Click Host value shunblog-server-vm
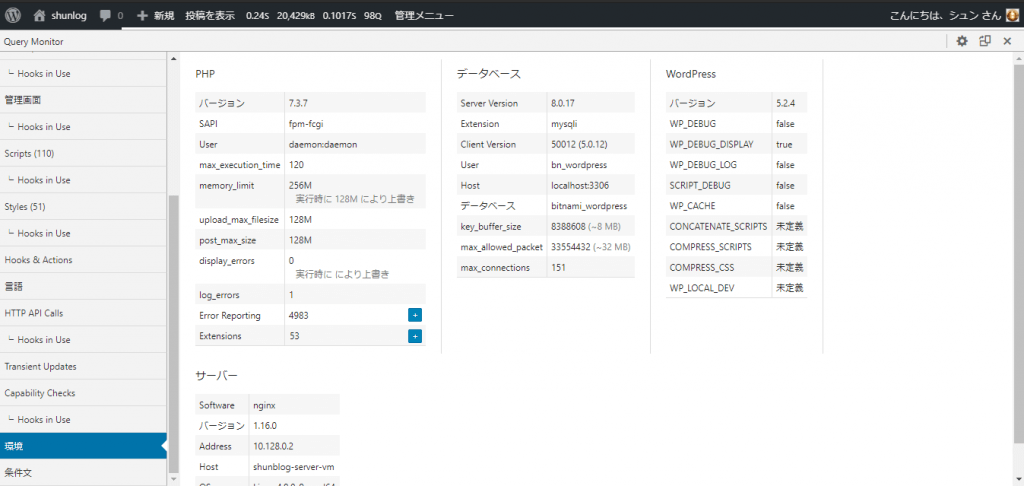1024x486 pixels. (294, 467)
